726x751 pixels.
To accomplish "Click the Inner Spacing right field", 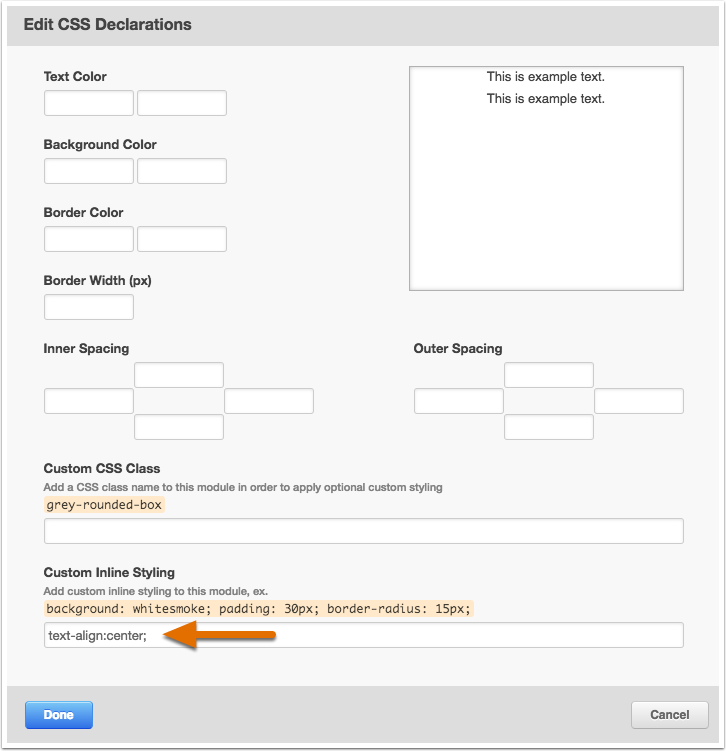I will (269, 401).
